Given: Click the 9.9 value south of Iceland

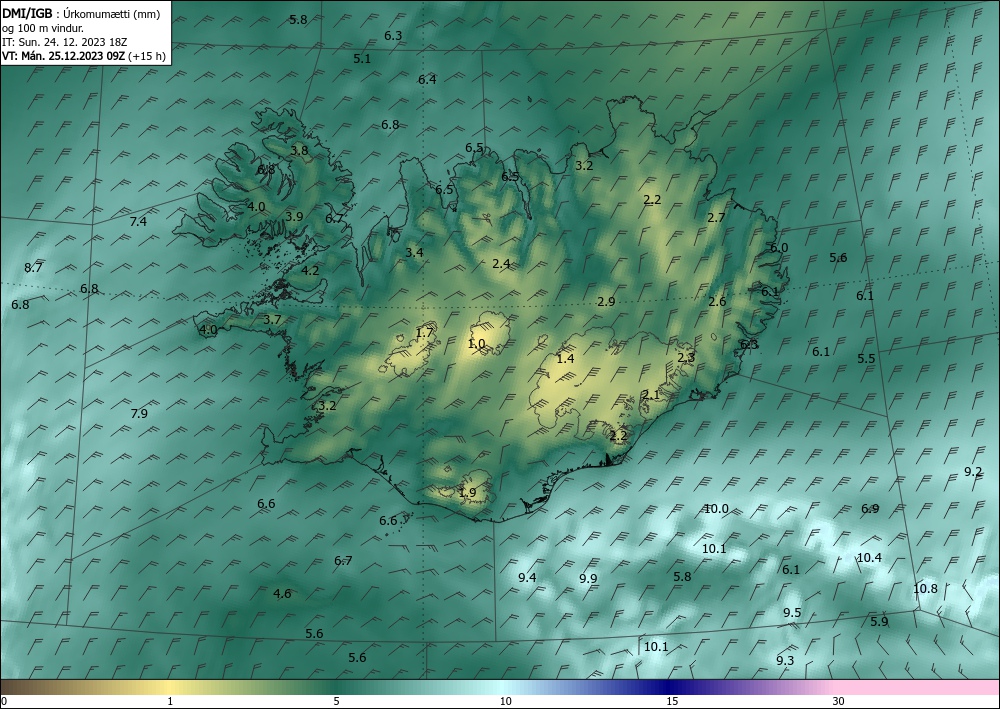Looking at the screenshot, I should point(588,578).
